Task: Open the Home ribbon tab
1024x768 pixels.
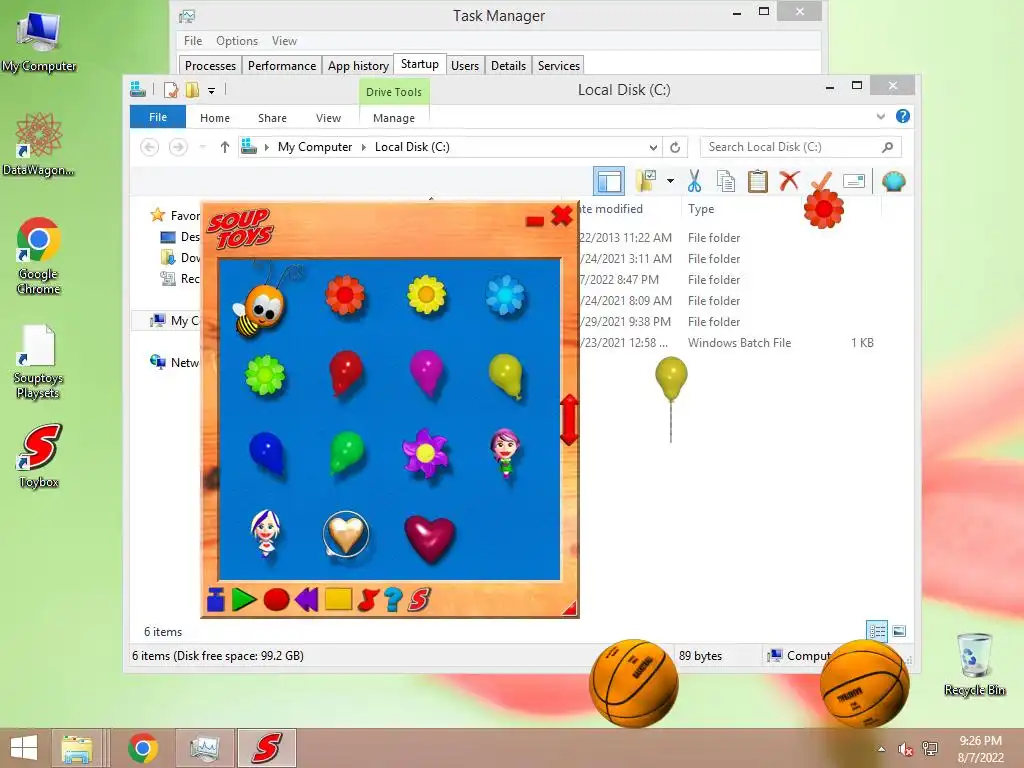Action: [215, 118]
